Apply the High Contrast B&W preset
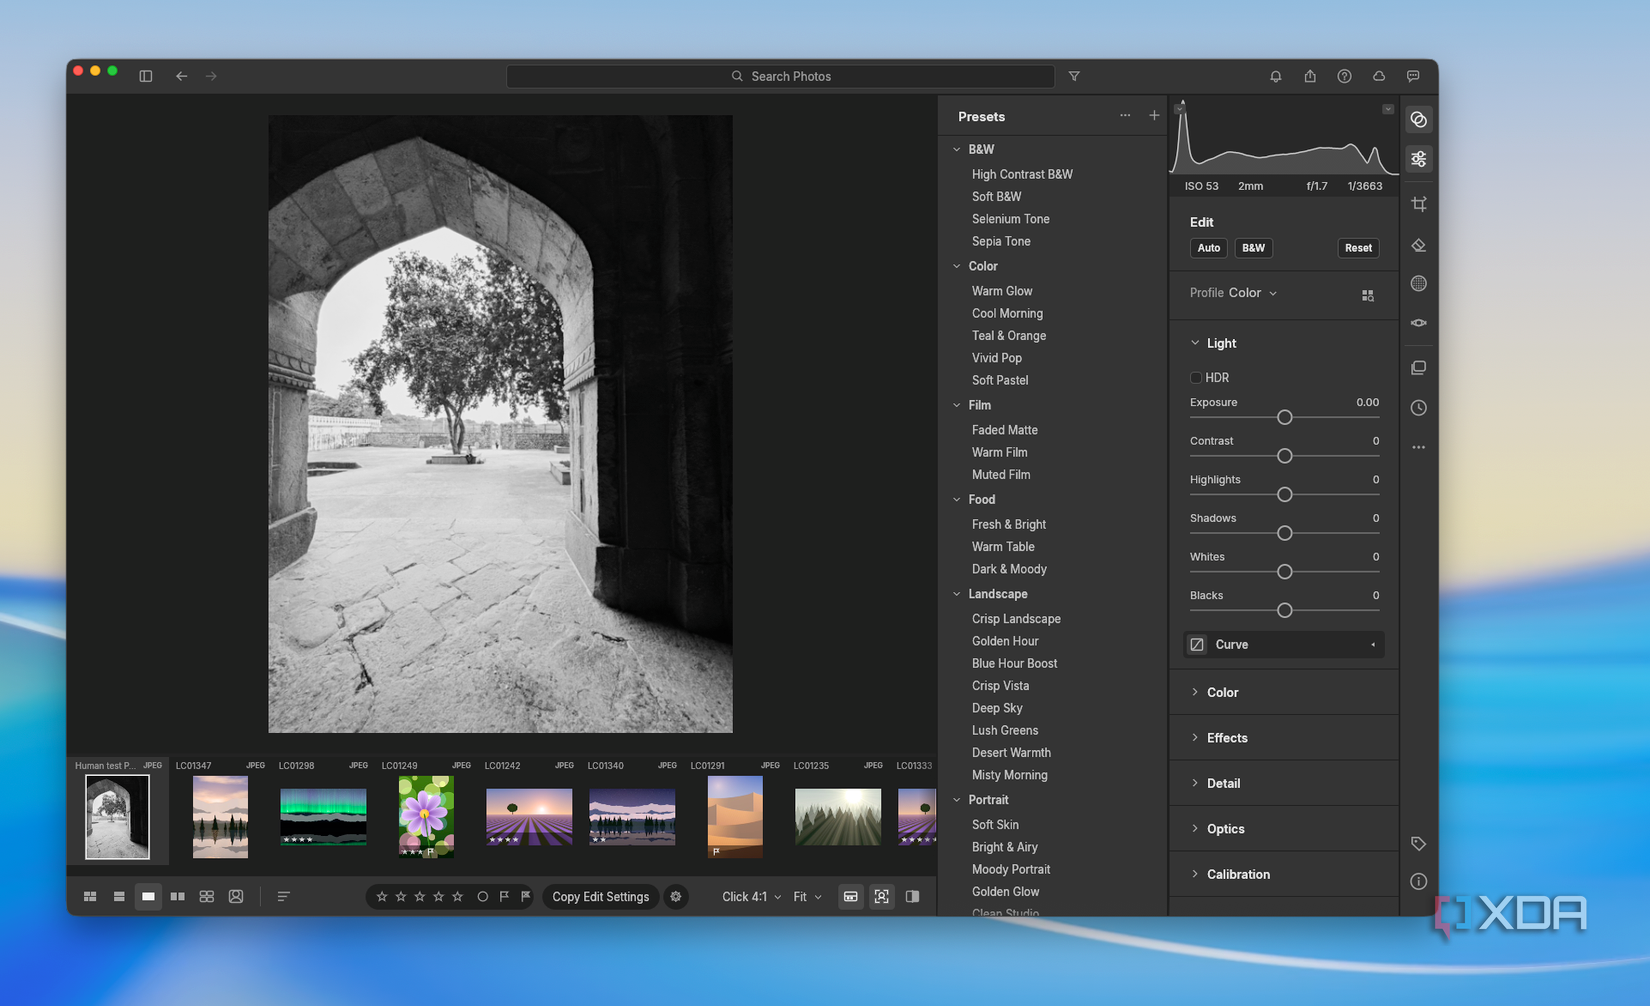Image resolution: width=1650 pixels, height=1006 pixels. click(1022, 174)
